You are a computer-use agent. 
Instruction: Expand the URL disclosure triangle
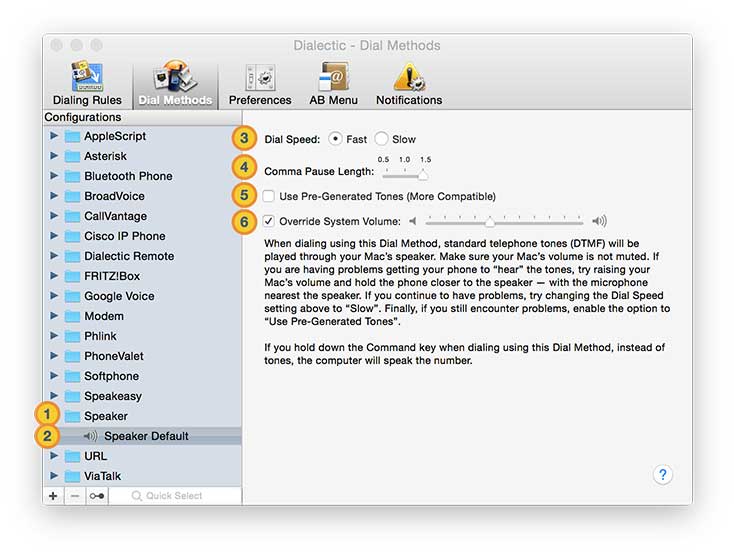[x=54, y=456]
